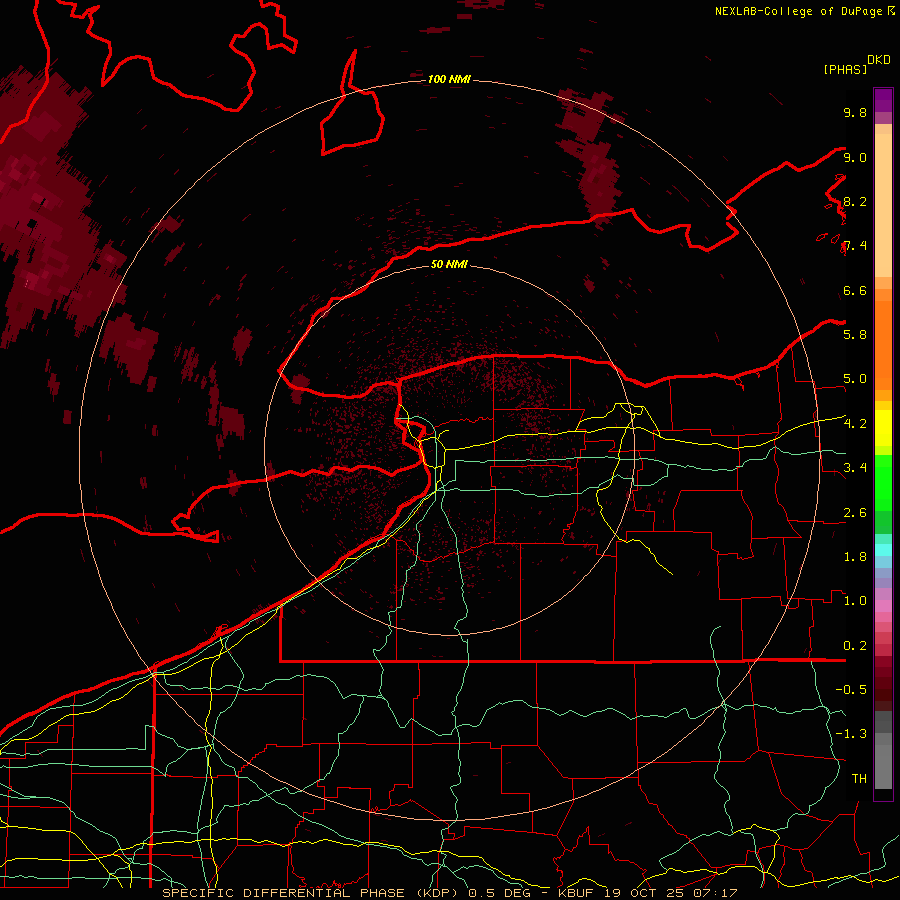900x900 pixels.
Task: Click the 7.4 scale value
Action: (855, 246)
